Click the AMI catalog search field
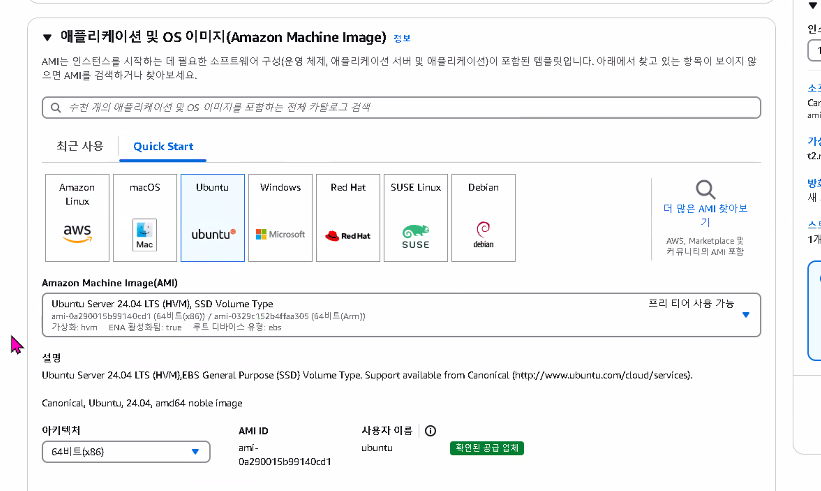The image size is (821, 491). pyautogui.click(x=401, y=107)
